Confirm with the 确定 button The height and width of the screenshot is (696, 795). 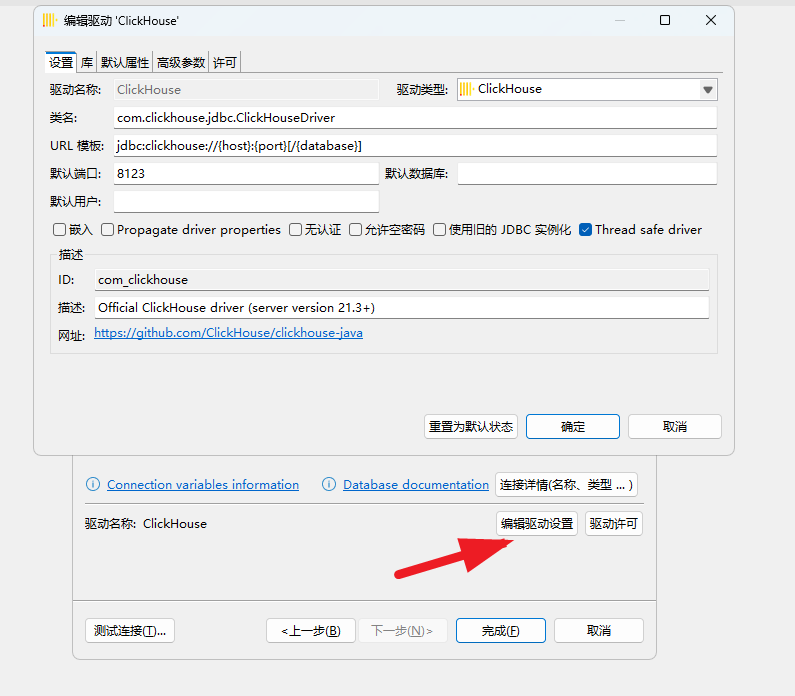(x=572, y=426)
